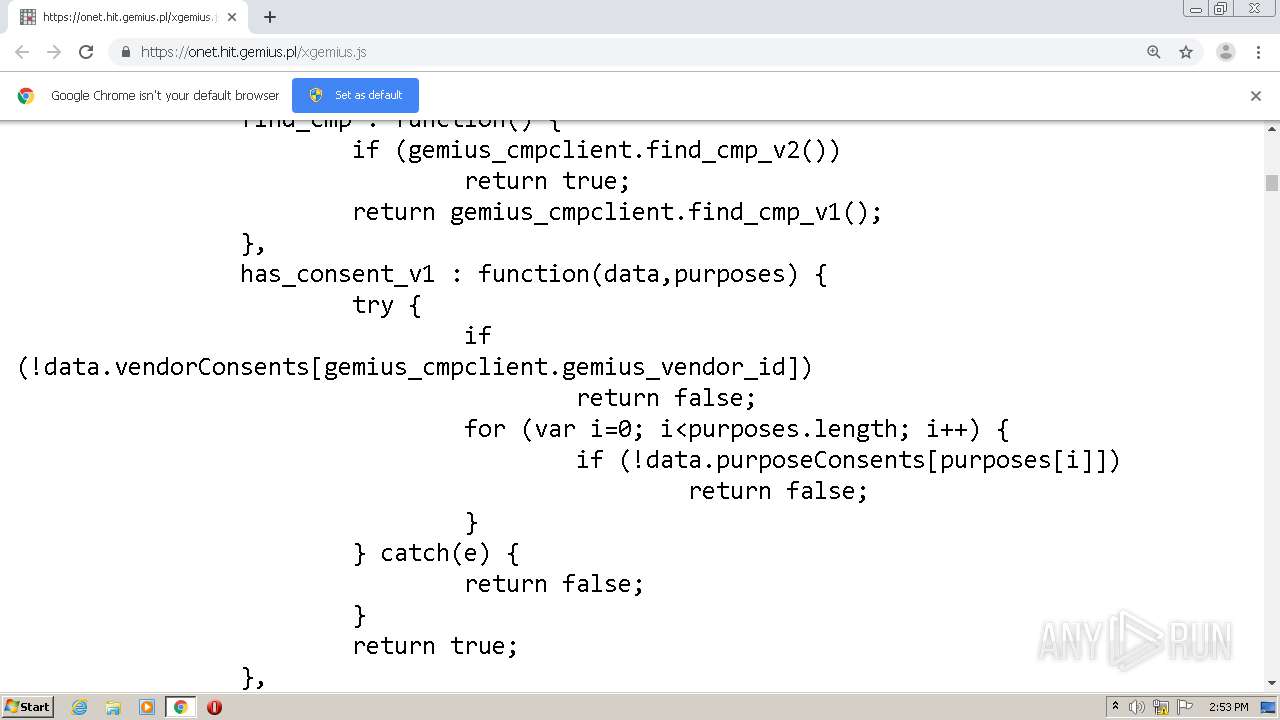Show hidden system tray icons
Screen dimensions: 1280x720
tap(1115, 707)
